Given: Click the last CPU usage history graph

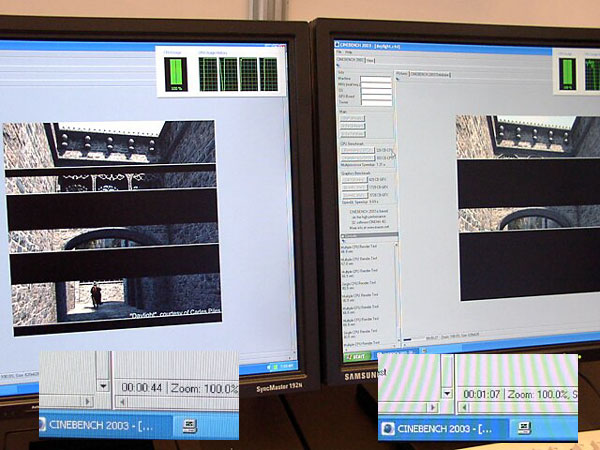Looking at the screenshot, I should 268,74.
